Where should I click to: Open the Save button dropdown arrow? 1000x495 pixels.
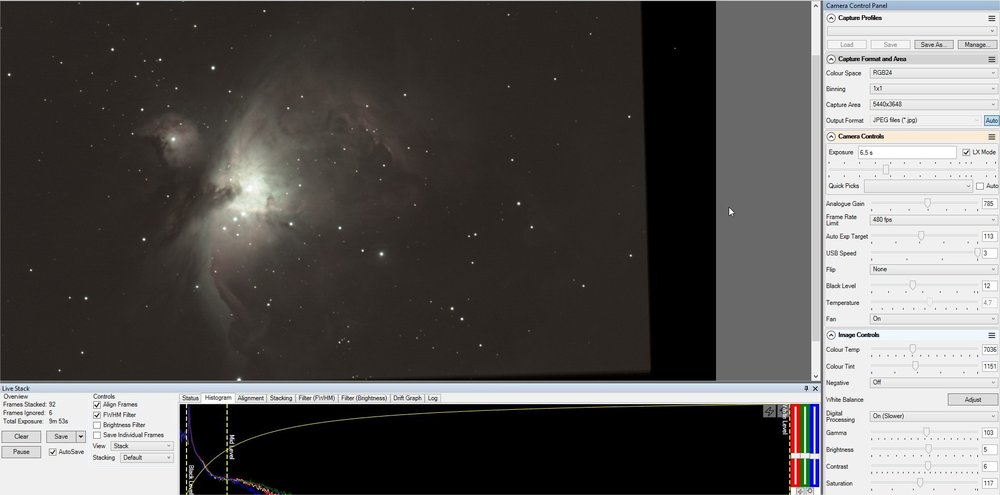80,437
